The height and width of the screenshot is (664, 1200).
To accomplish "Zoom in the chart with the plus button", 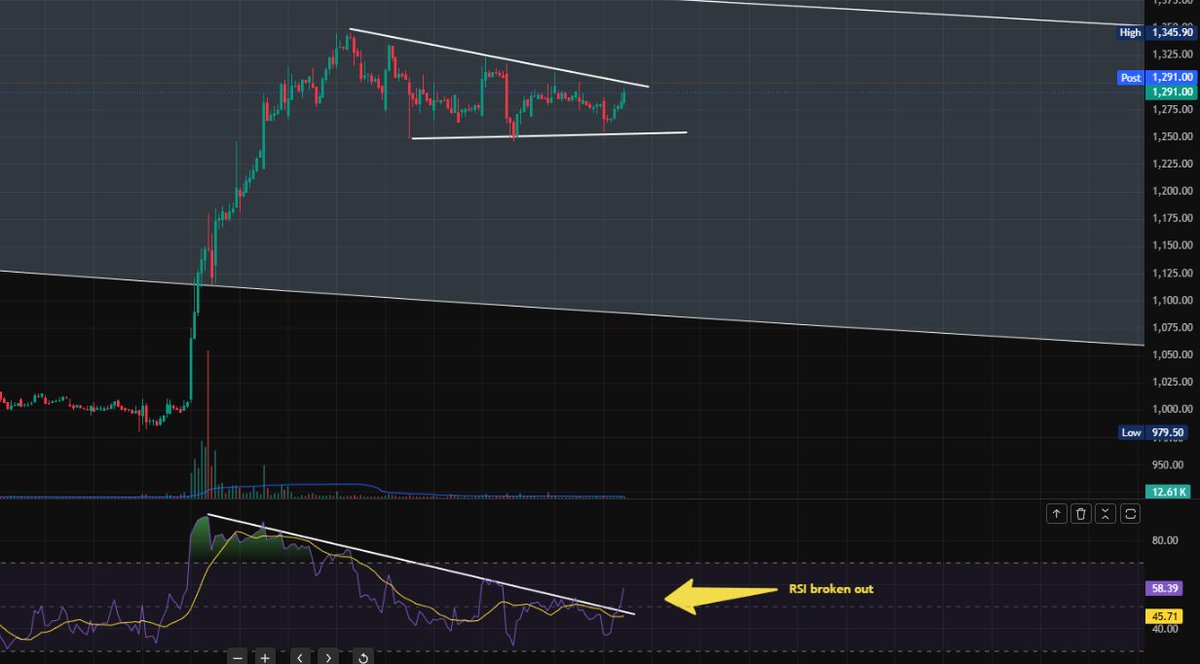I will click(265, 658).
